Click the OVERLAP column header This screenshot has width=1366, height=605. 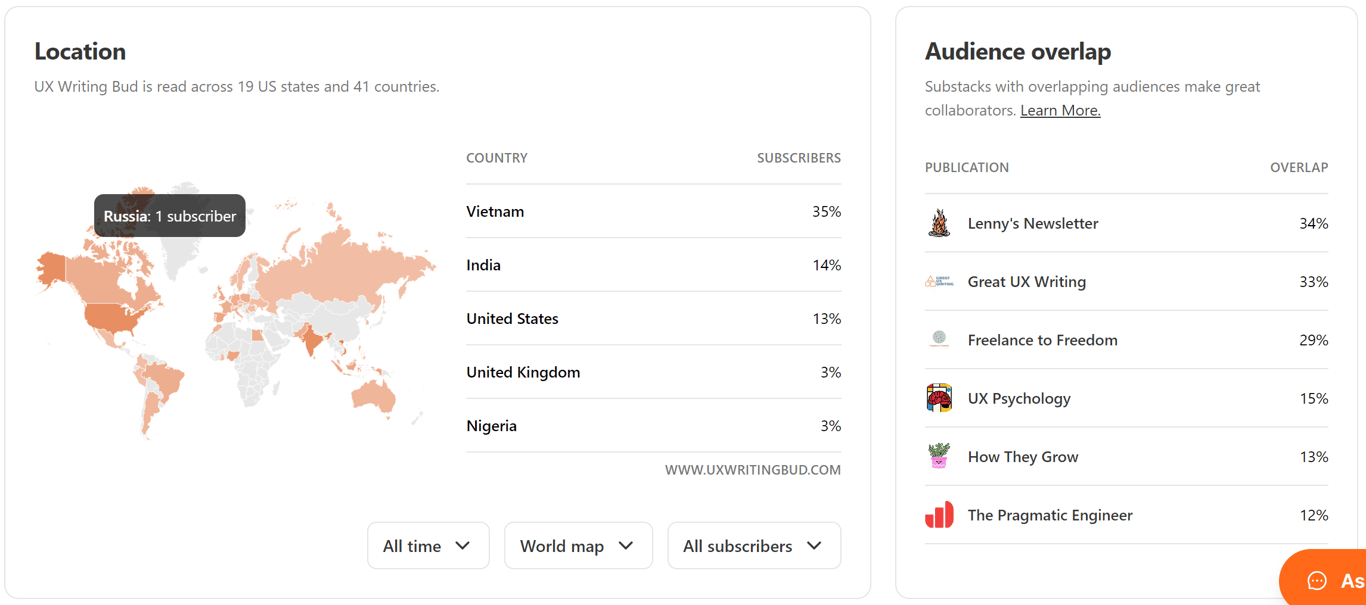[x=1299, y=167]
